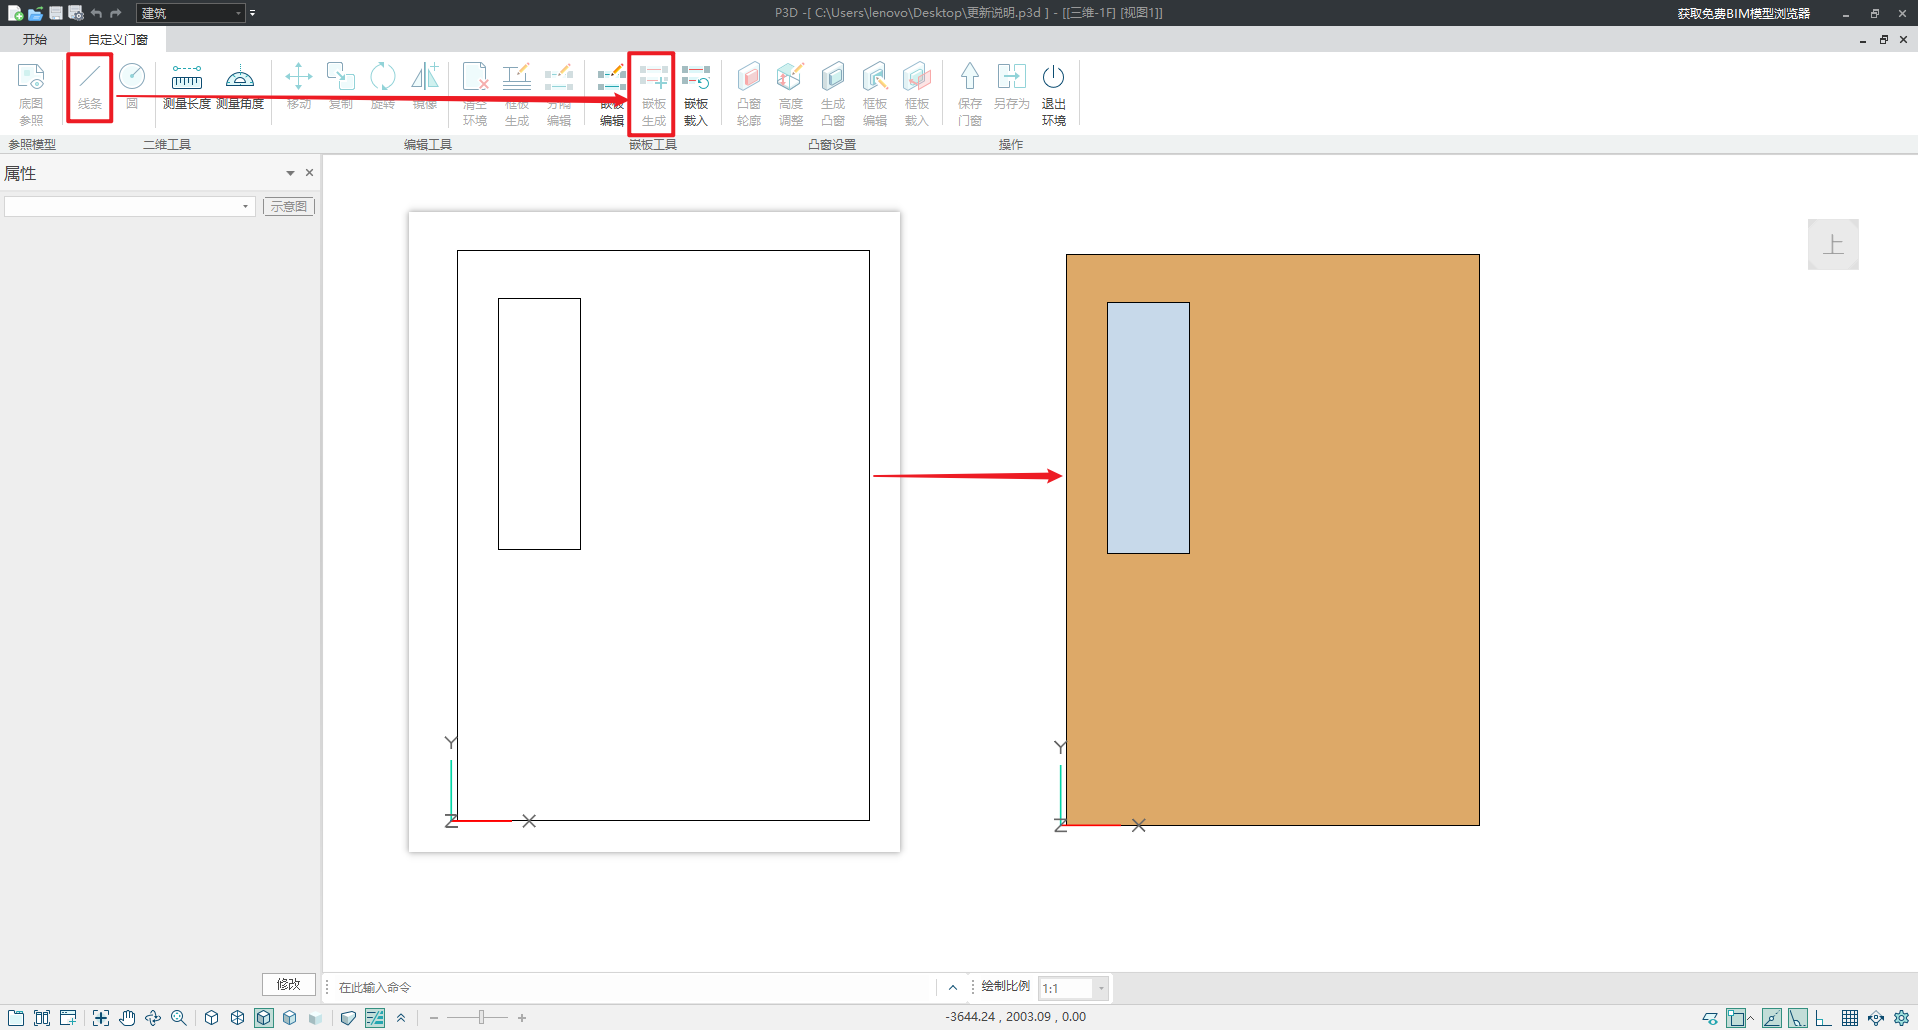Click the magnifier zoom tool in status bar

click(179, 1018)
